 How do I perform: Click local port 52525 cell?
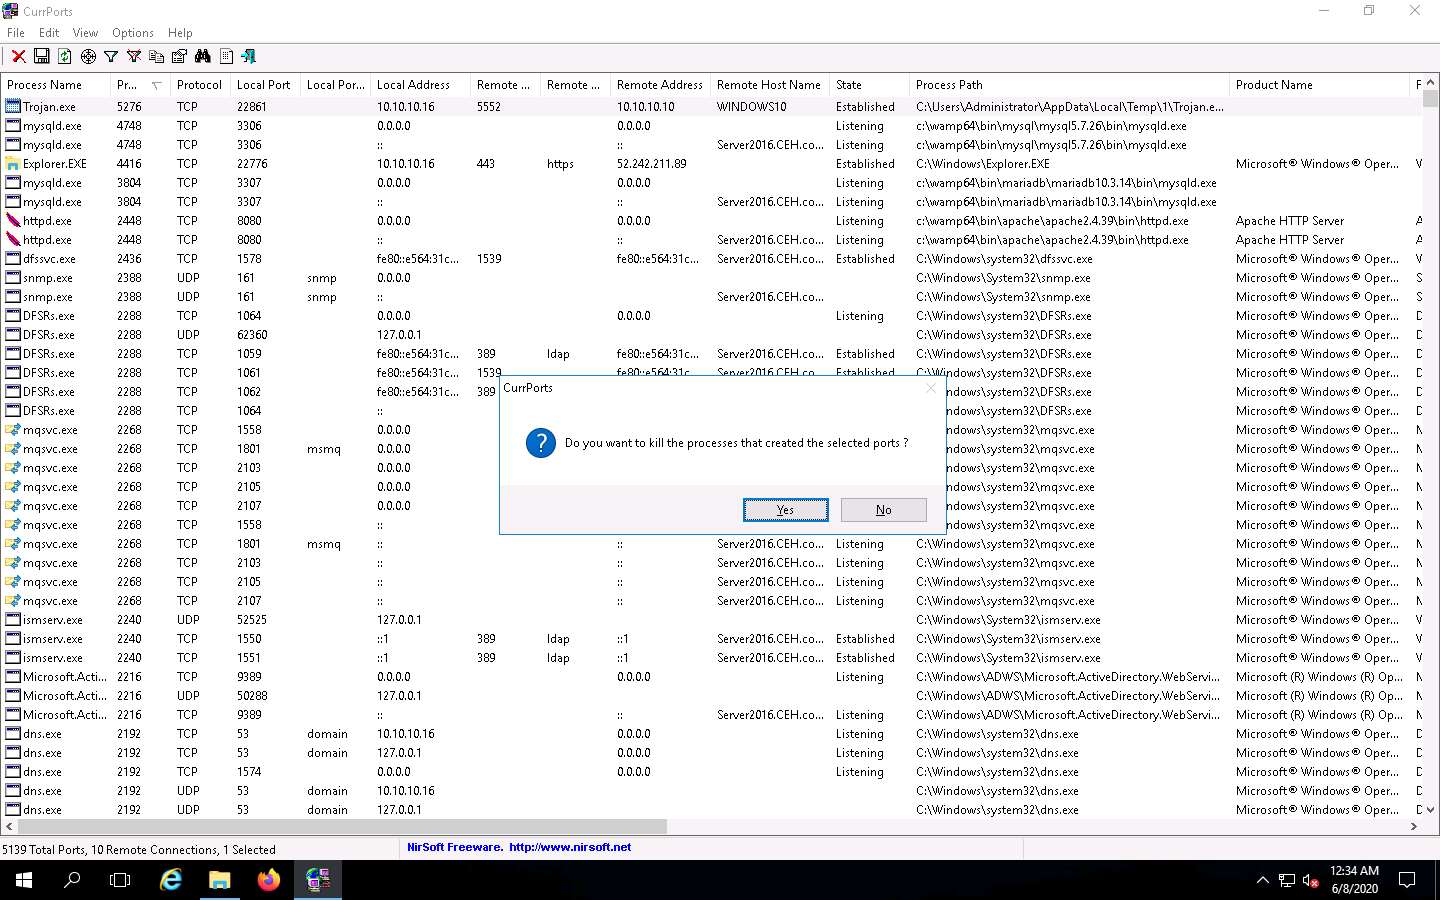click(x=252, y=619)
